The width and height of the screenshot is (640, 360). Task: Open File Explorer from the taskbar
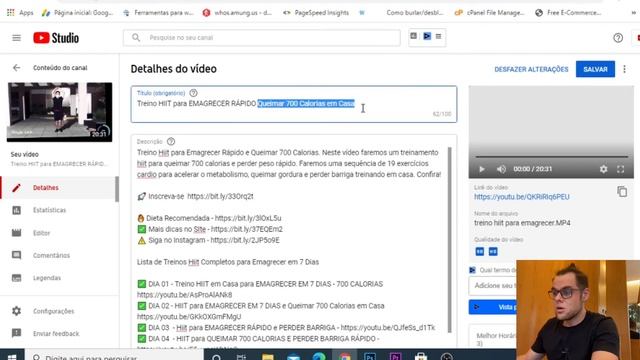pos(268,357)
